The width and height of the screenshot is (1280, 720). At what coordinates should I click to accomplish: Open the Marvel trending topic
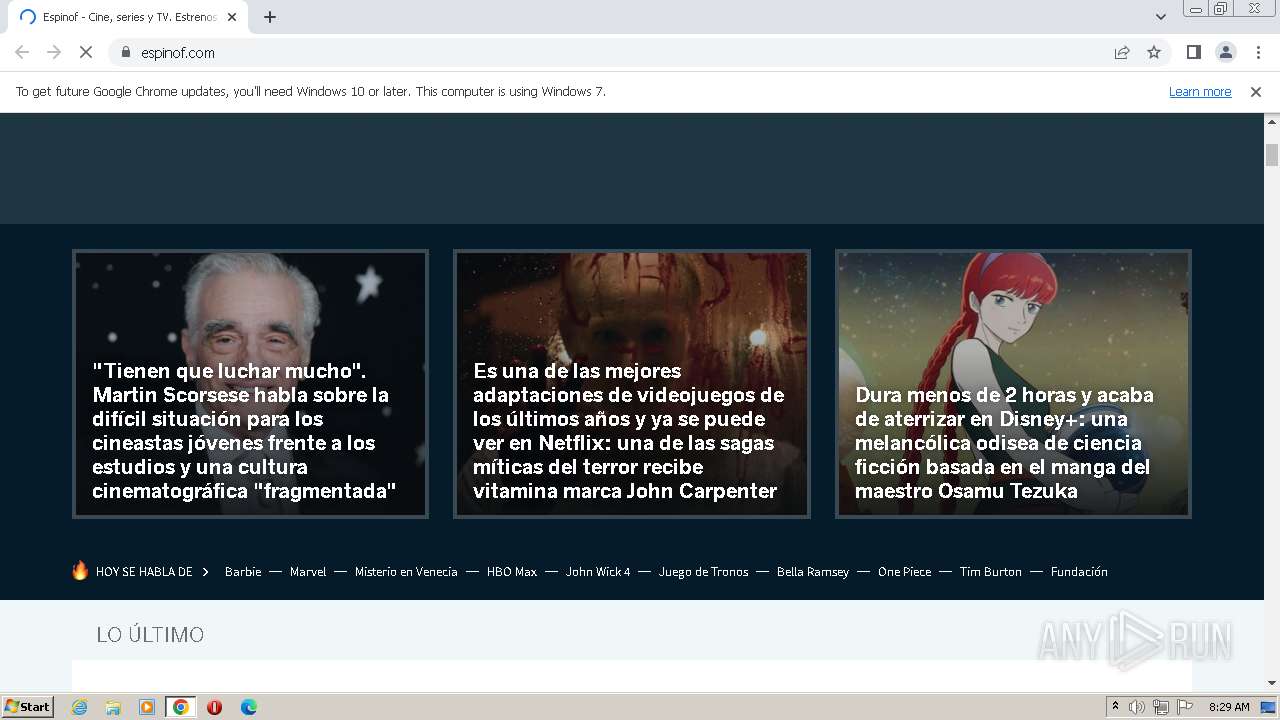pos(308,572)
